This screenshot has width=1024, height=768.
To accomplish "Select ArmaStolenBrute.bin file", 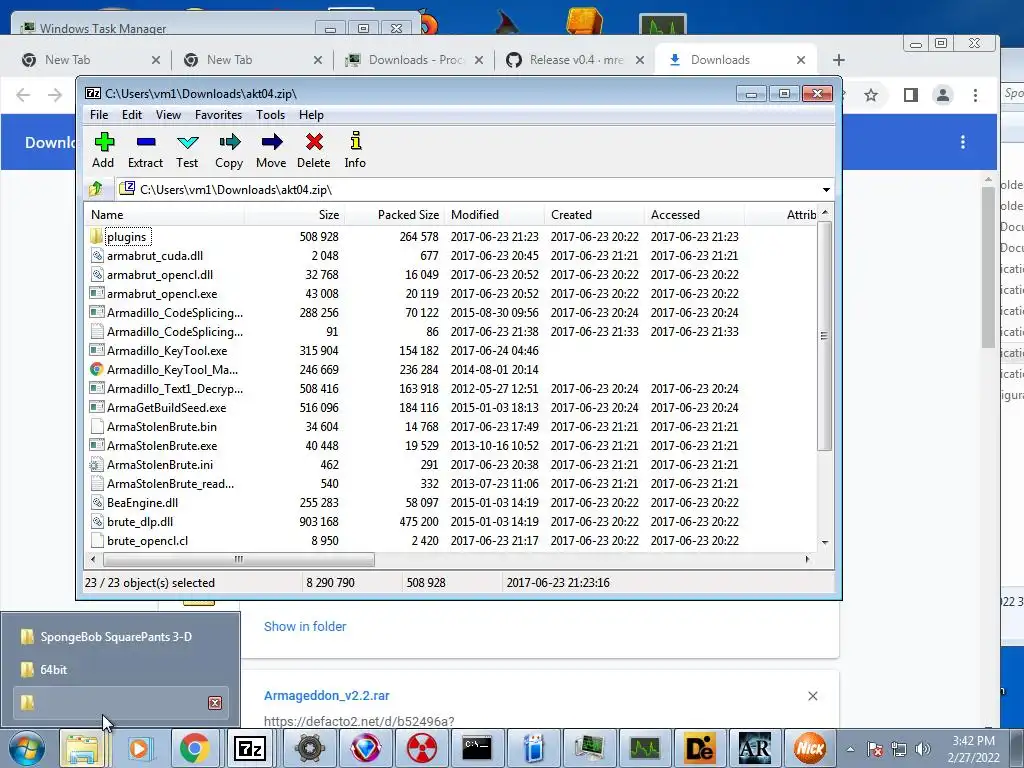I will pyautogui.click(x=451, y=426).
